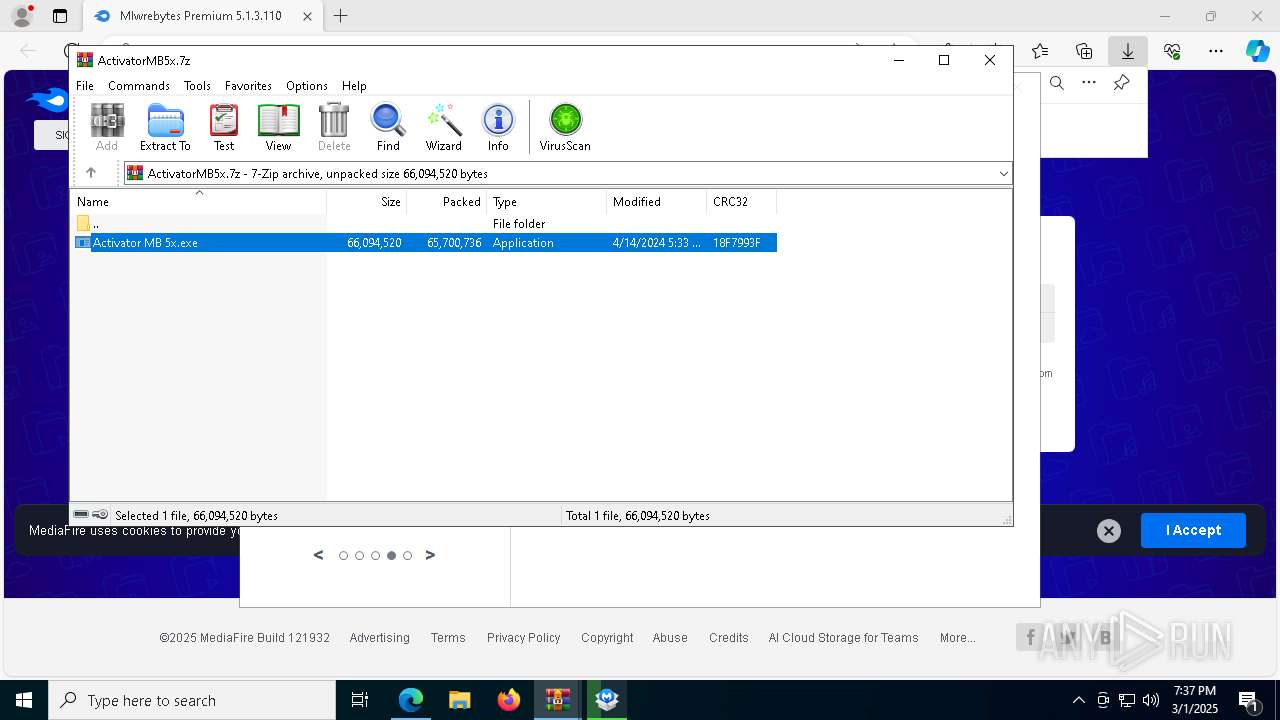Open the Favorites menu
This screenshot has height=720, width=1280.
pyautogui.click(x=248, y=86)
